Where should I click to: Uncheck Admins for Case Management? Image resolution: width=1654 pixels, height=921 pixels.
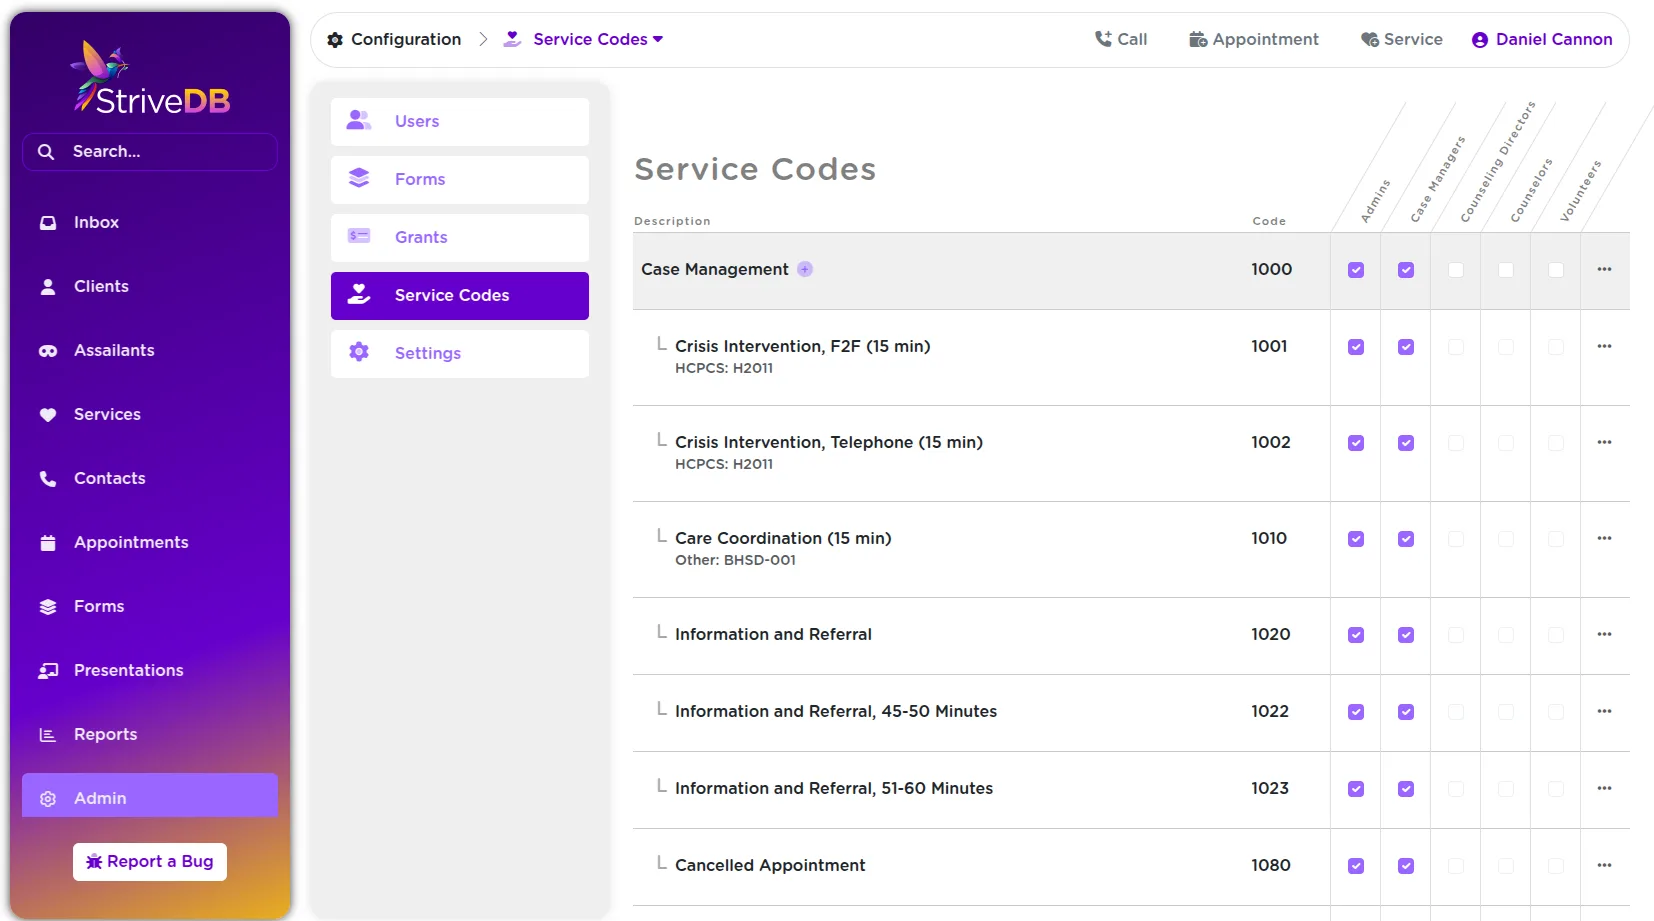[1355, 269]
